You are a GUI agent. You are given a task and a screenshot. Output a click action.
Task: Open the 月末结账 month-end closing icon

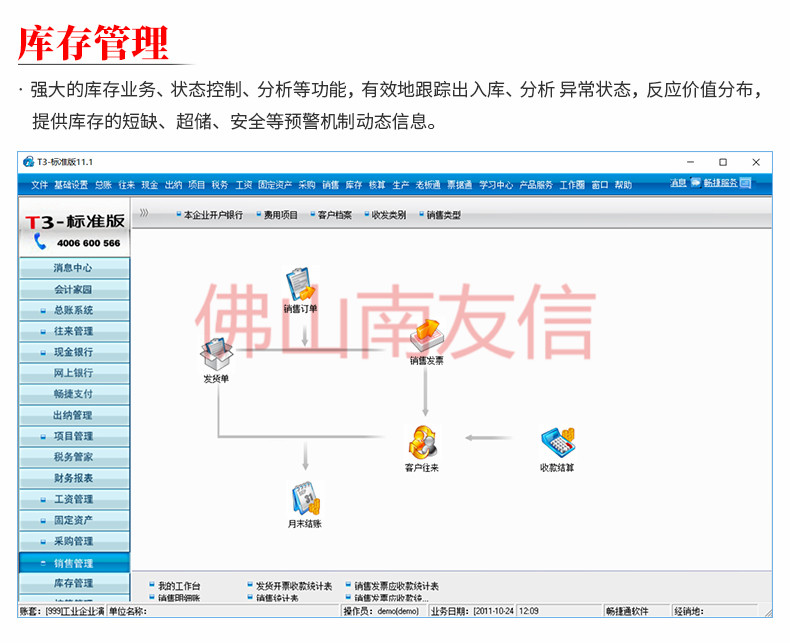[305, 498]
